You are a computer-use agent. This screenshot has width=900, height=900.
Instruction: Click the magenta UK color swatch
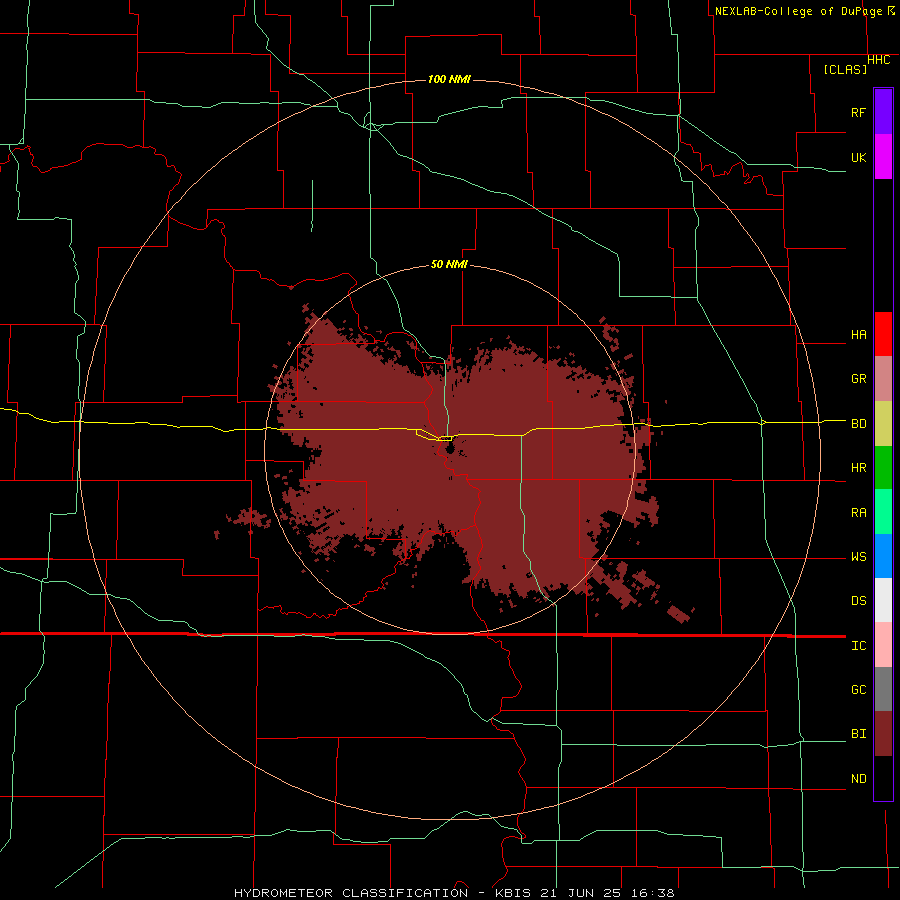pyautogui.click(x=883, y=157)
